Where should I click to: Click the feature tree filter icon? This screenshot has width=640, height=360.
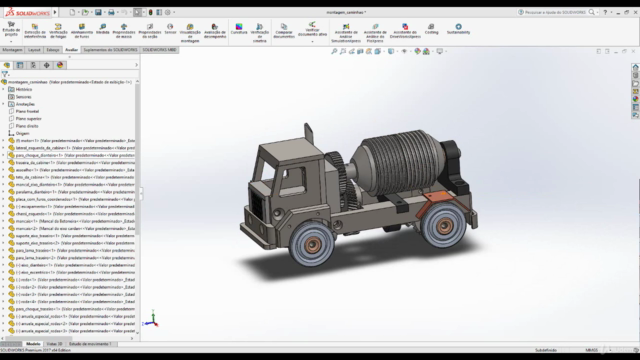click(x=4, y=74)
